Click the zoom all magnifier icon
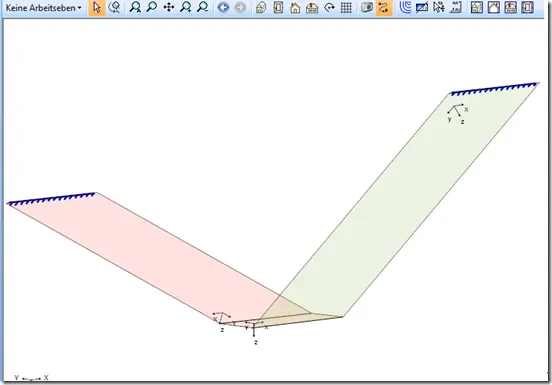This screenshot has width=552, height=385. [x=152, y=7]
